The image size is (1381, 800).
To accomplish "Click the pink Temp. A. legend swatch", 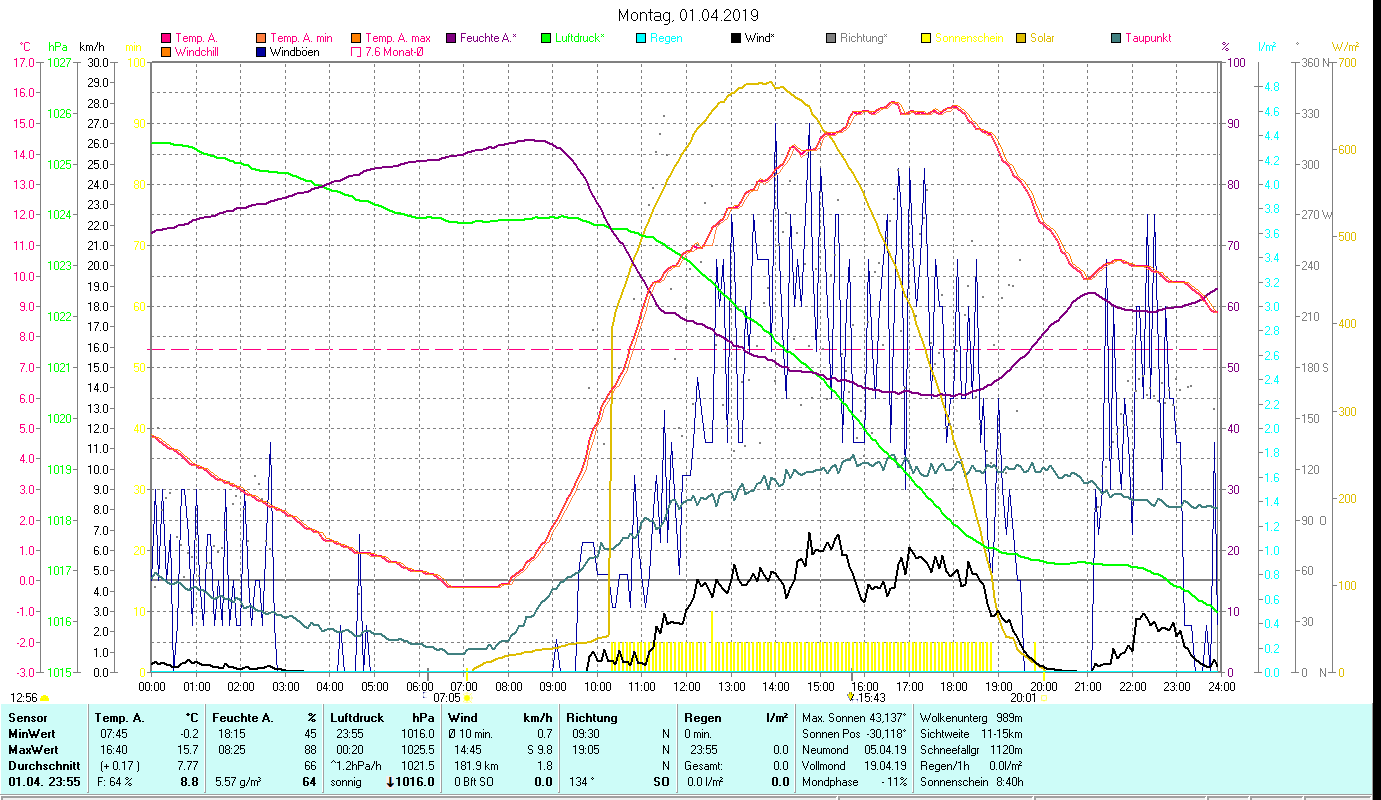I will click(x=165, y=39).
